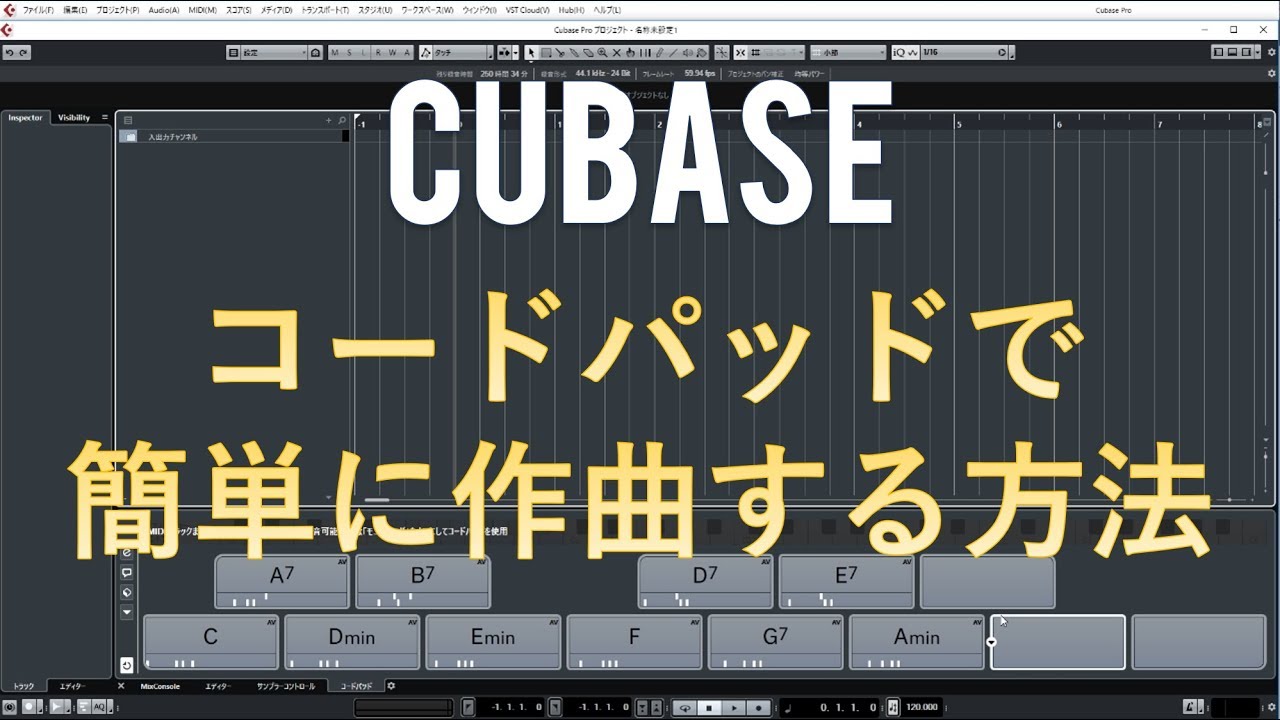This screenshot has height=720, width=1280.
Task: Select the Mute (X) tool
Action: point(616,52)
